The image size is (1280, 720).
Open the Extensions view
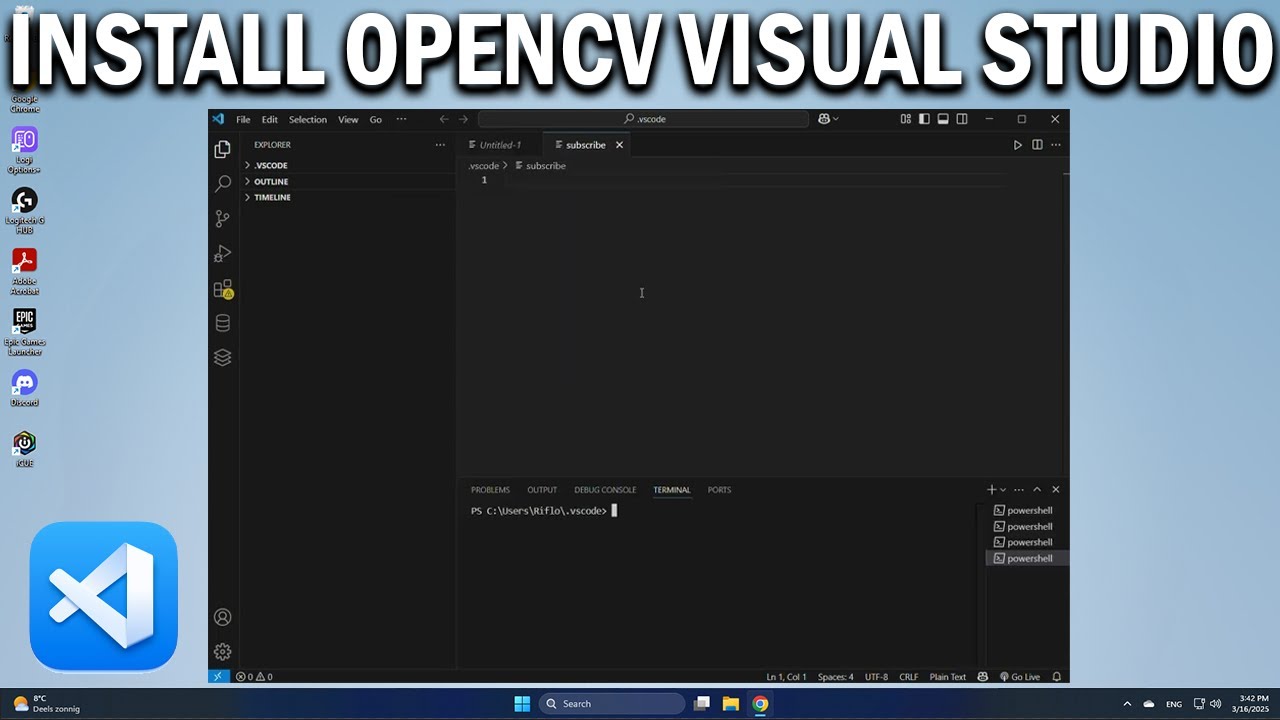(x=223, y=289)
